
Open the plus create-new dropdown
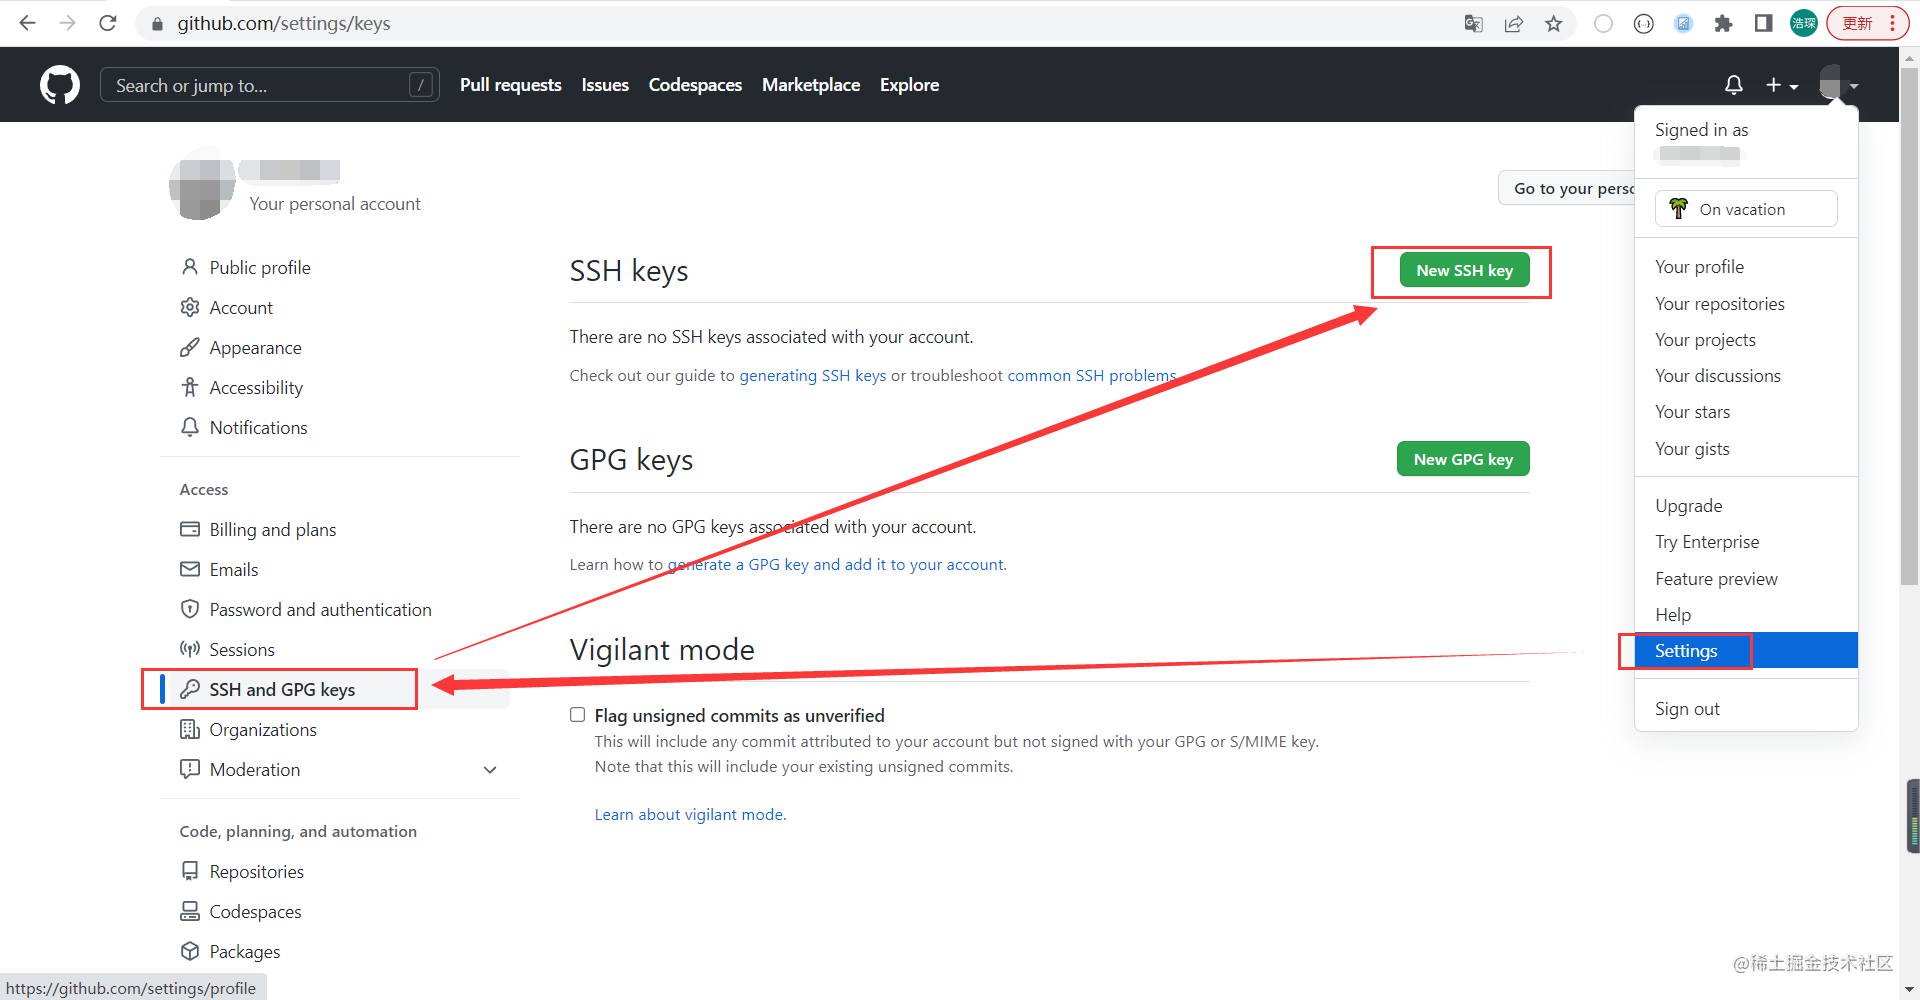point(1781,86)
